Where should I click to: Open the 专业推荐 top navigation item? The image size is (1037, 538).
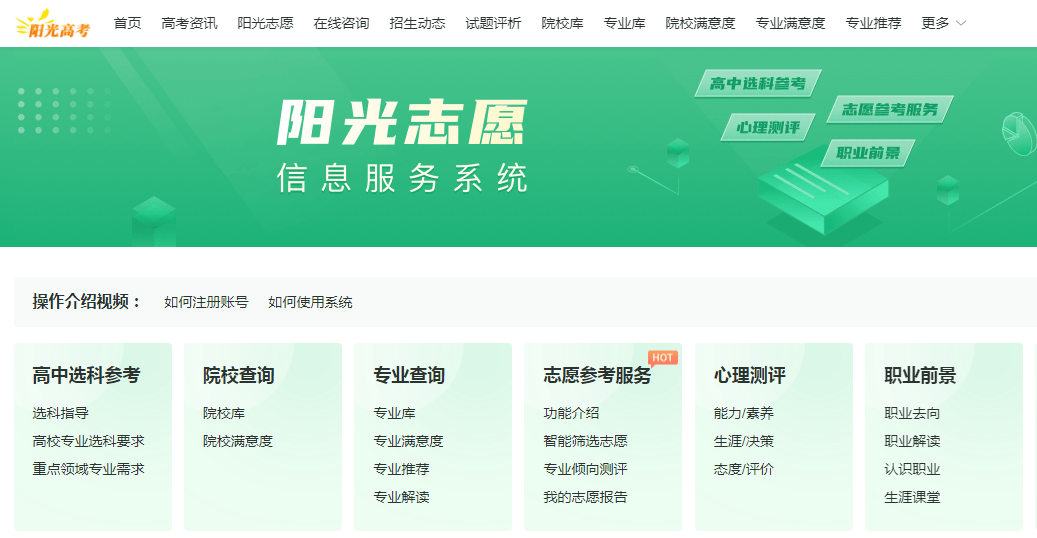873,23
